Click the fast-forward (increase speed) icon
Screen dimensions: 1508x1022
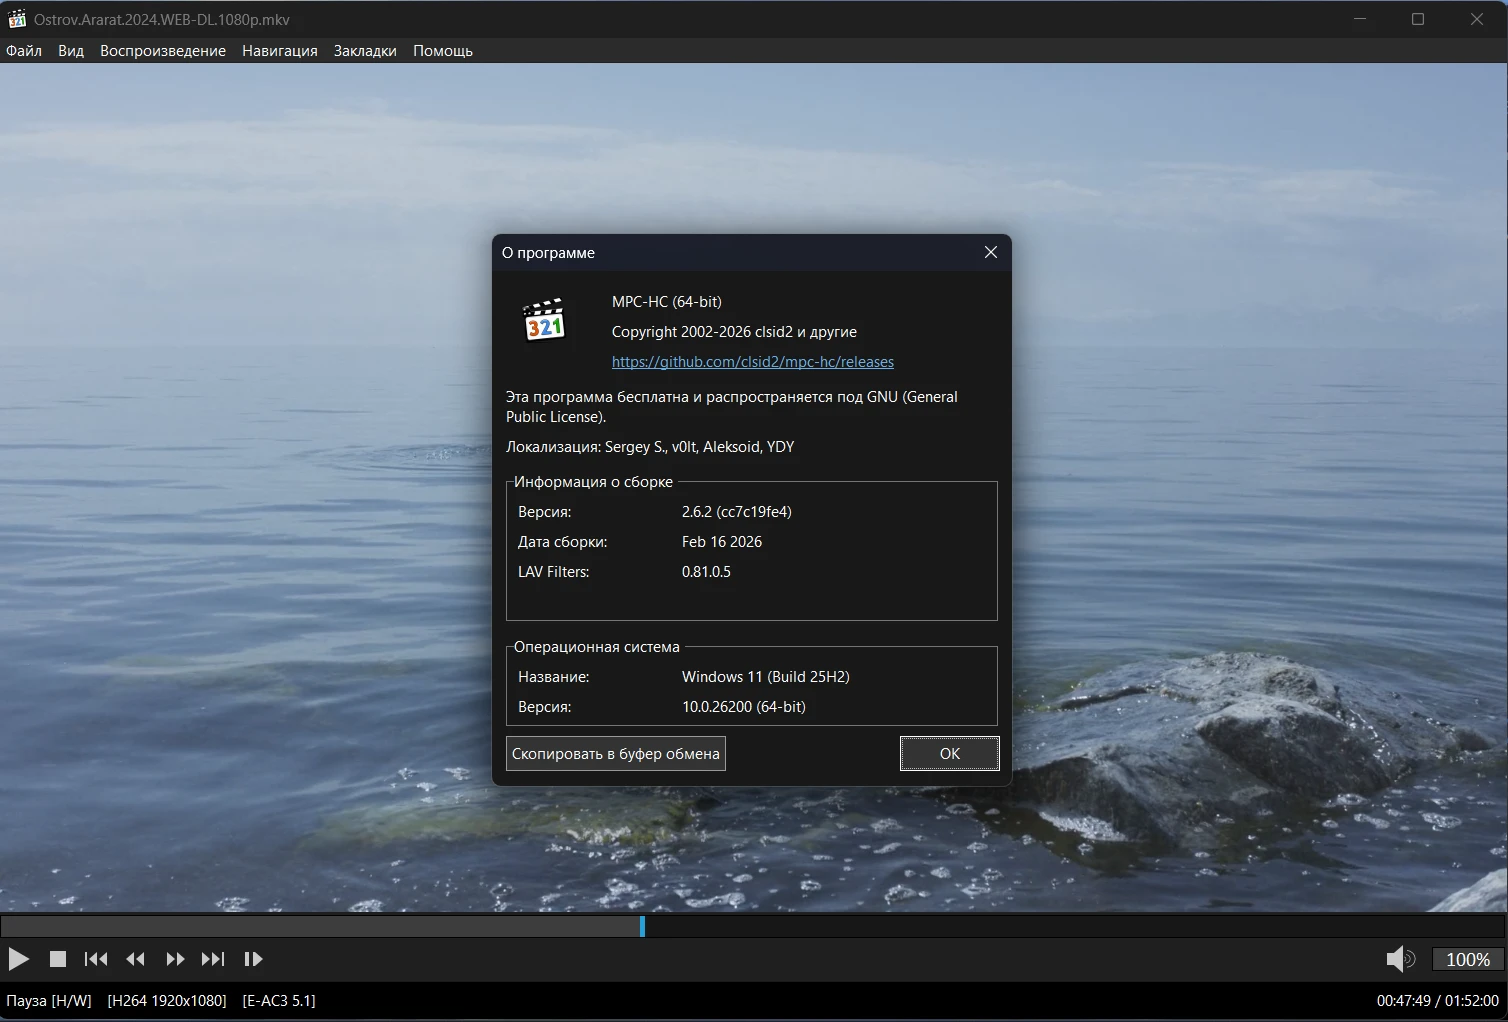tap(175, 959)
